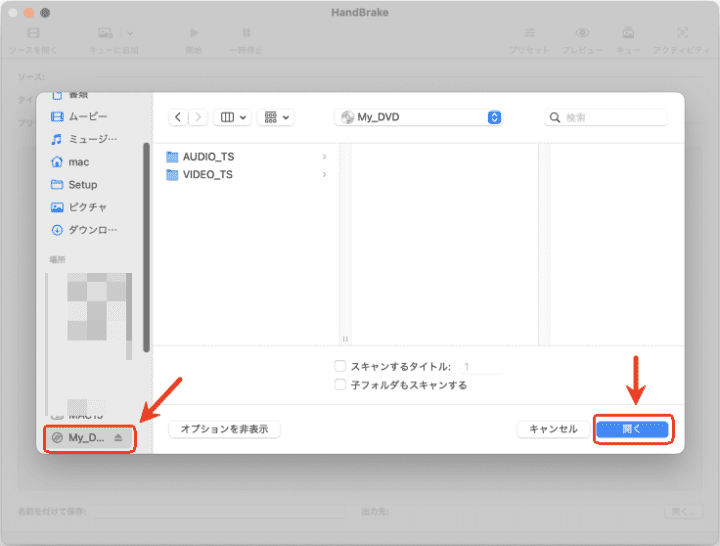
Task: Select the VIDEO_TS folder
Action: pos(207,174)
